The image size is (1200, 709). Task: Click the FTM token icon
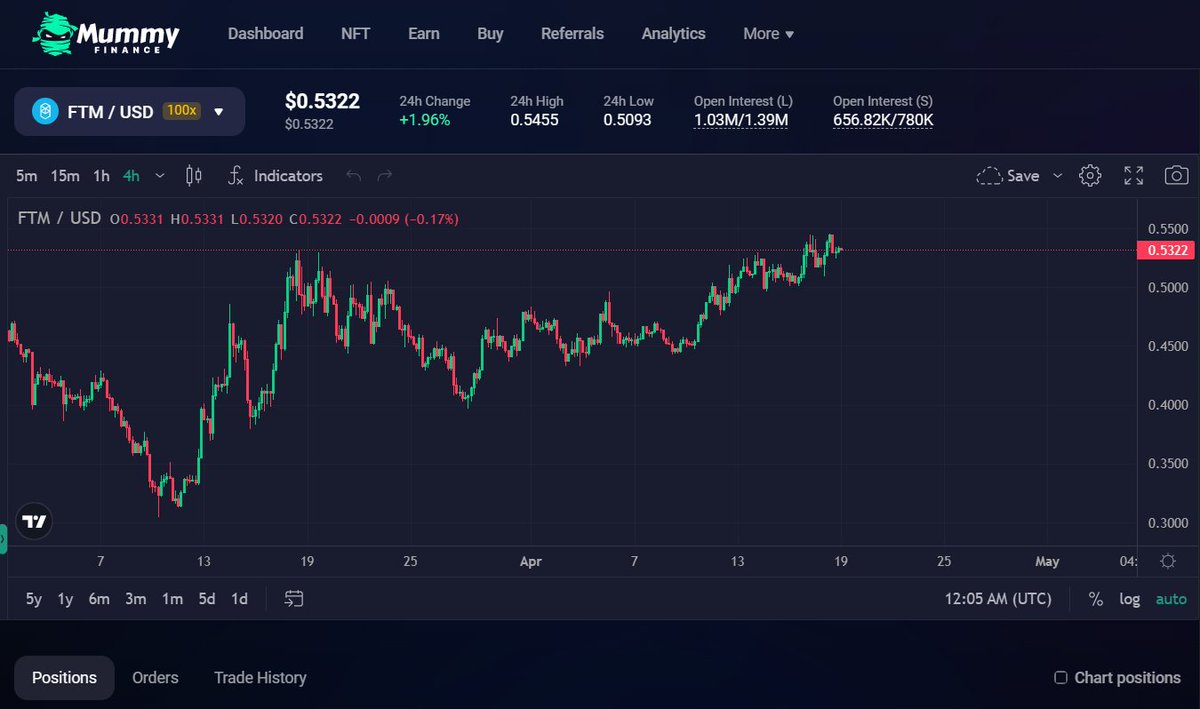[x=45, y=111]
